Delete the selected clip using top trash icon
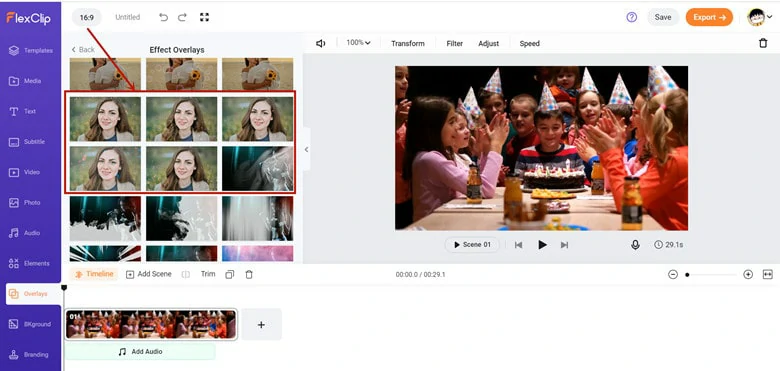The width and height of the screenshot is (780, 371). pos(763,43)
